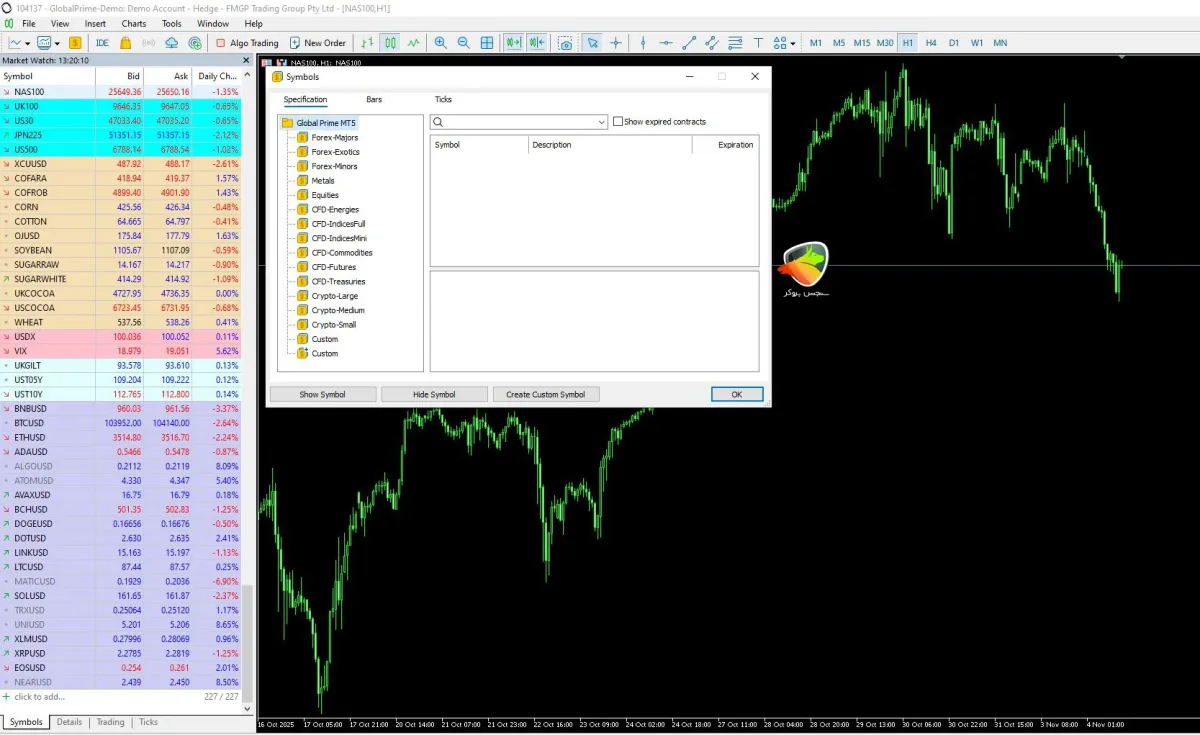Click the shapes objects toolbar icon
Image resolution: width=1200 pixels, height=735 pixels.
pos(779,43)
